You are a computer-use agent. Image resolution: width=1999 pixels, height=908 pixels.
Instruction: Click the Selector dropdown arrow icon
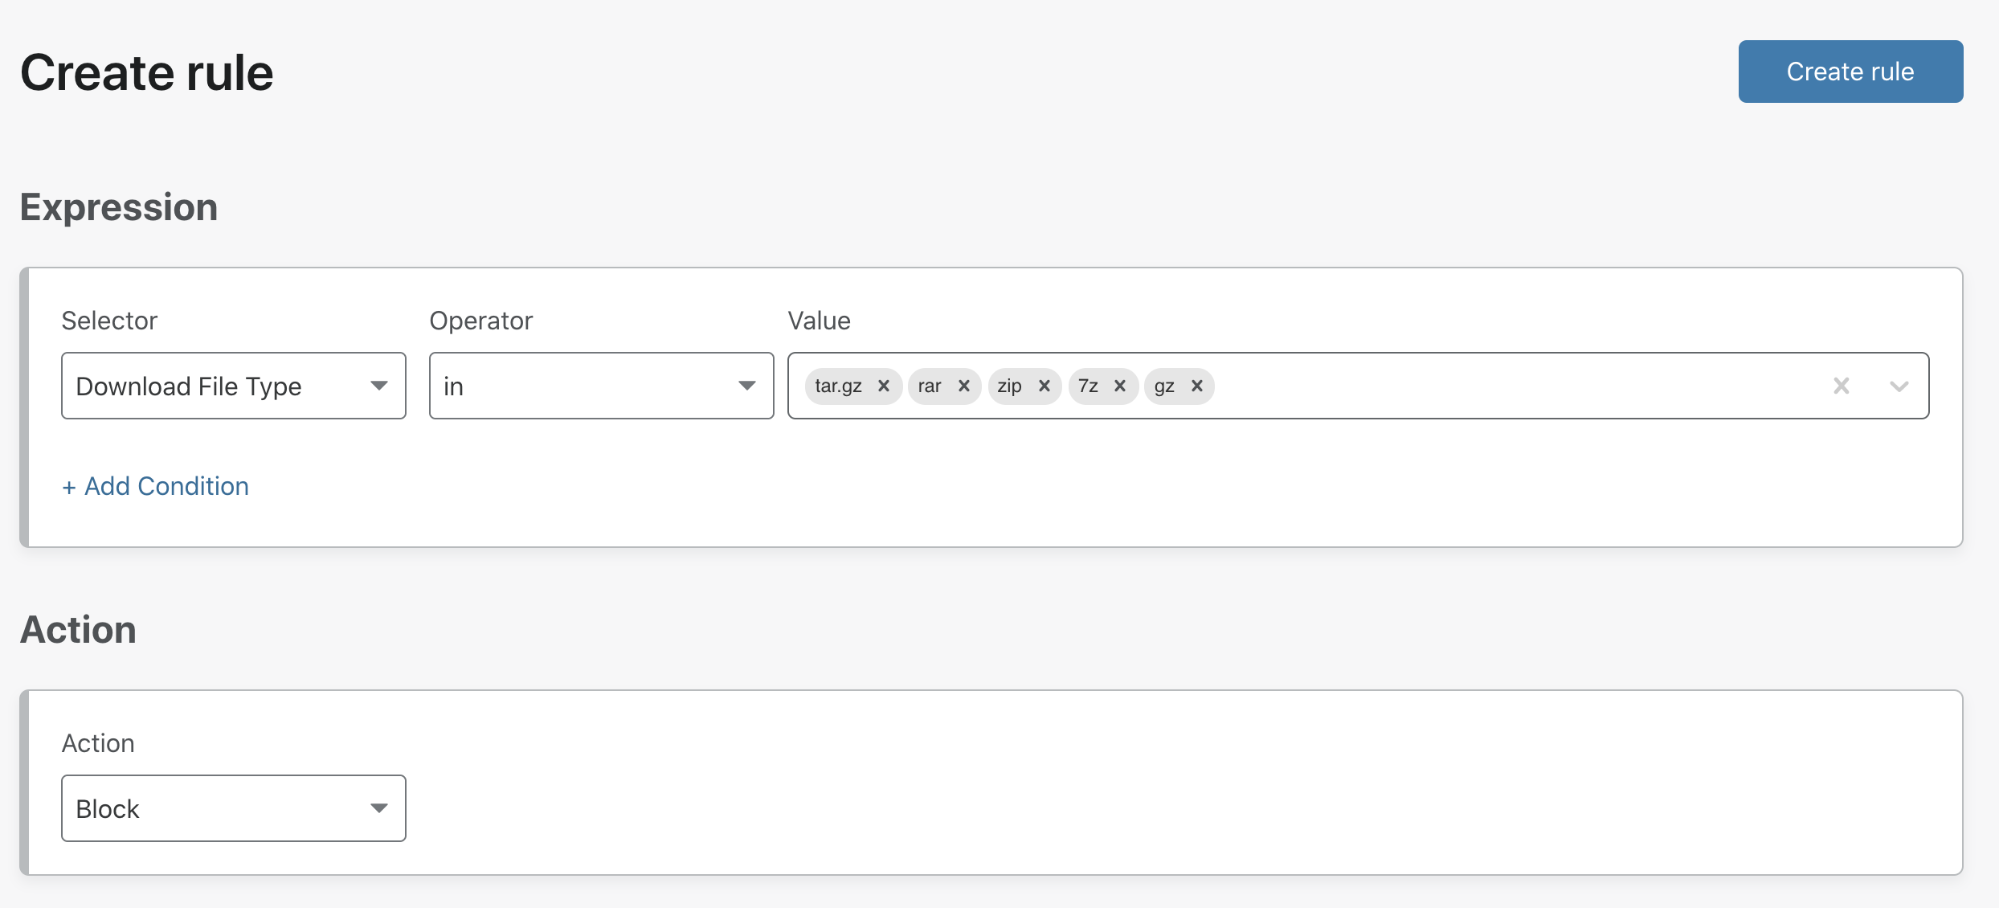click(379, 386)
